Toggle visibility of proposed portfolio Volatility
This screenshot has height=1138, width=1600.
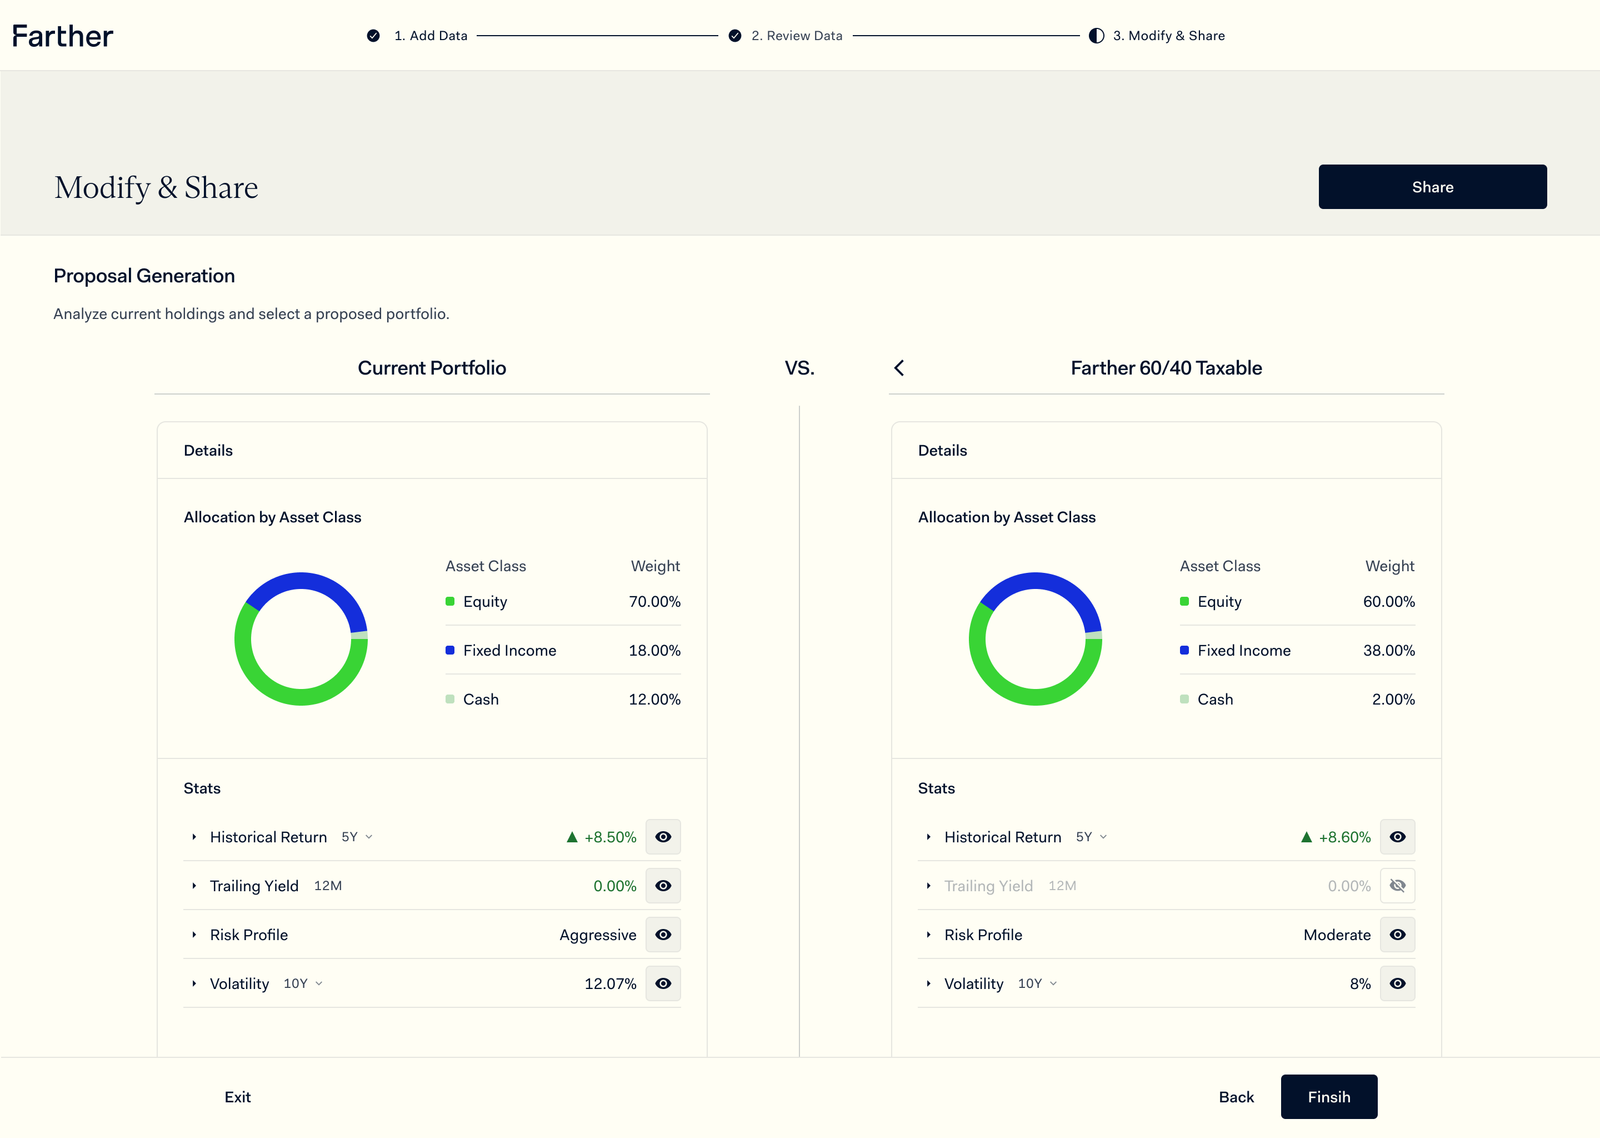(1397, 984)
